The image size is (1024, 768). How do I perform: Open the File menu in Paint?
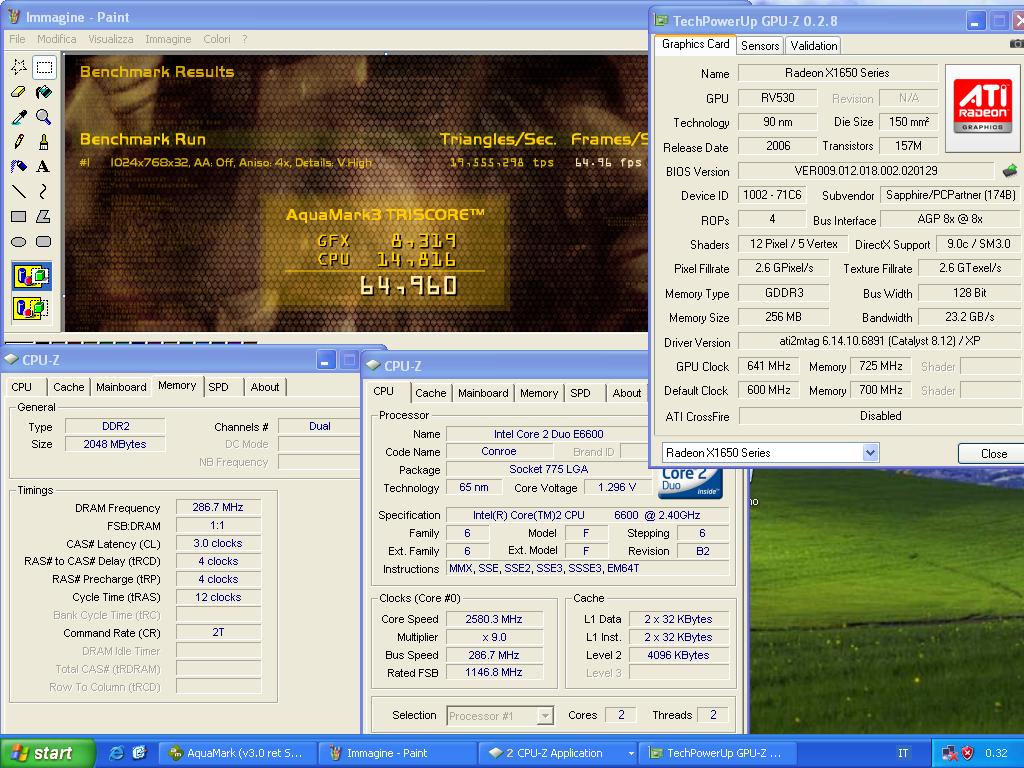point(17,39)
